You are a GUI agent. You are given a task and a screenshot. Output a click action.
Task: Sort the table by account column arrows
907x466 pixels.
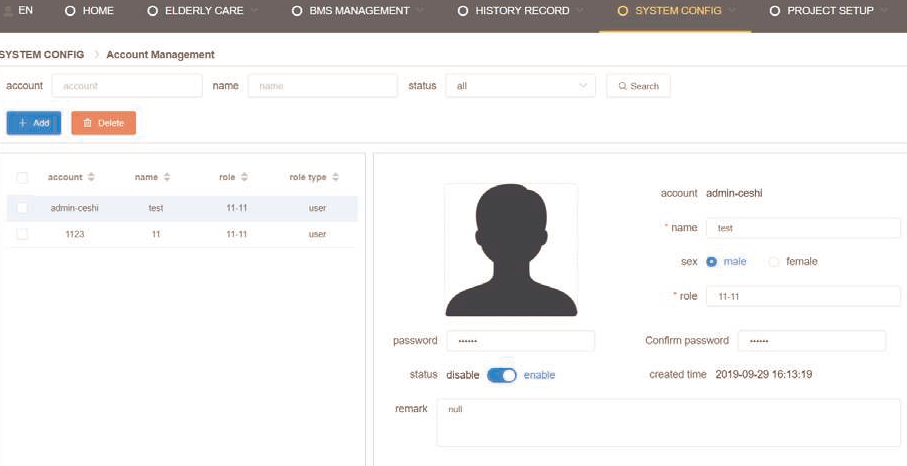[x=91, y=177]
